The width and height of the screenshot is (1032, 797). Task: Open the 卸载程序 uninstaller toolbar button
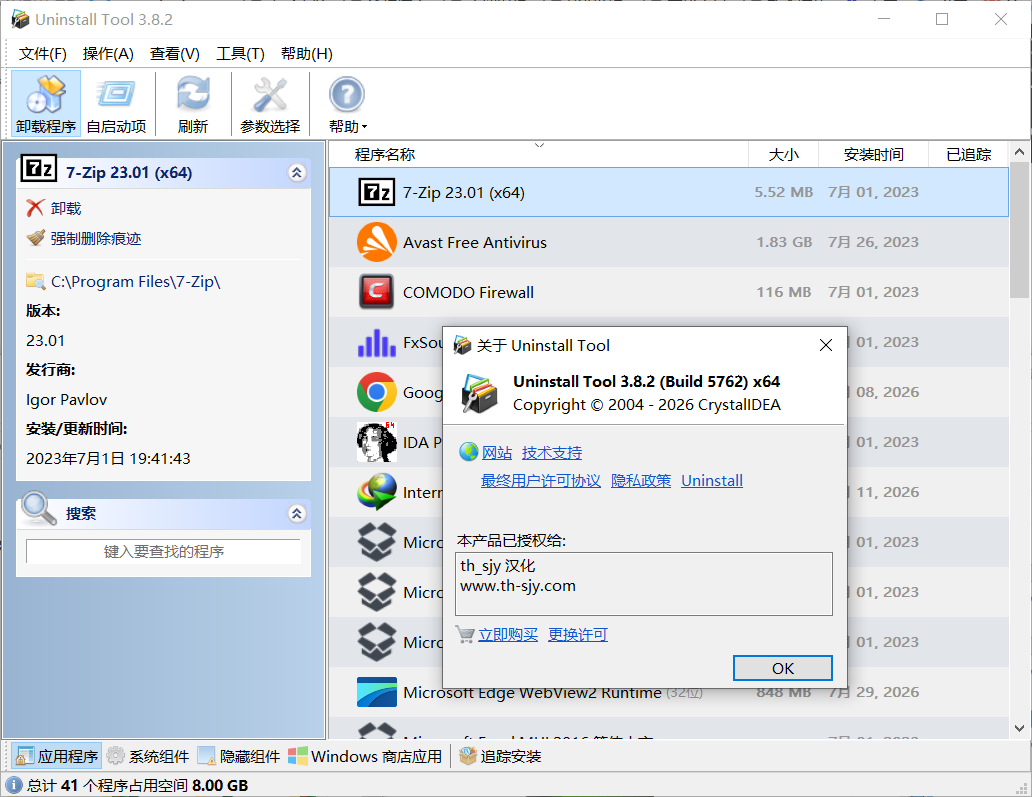click(46, 104)
